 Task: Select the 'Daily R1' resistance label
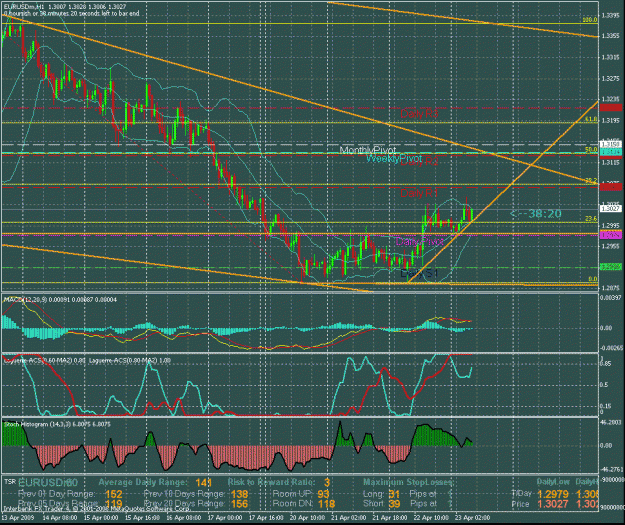419,193
